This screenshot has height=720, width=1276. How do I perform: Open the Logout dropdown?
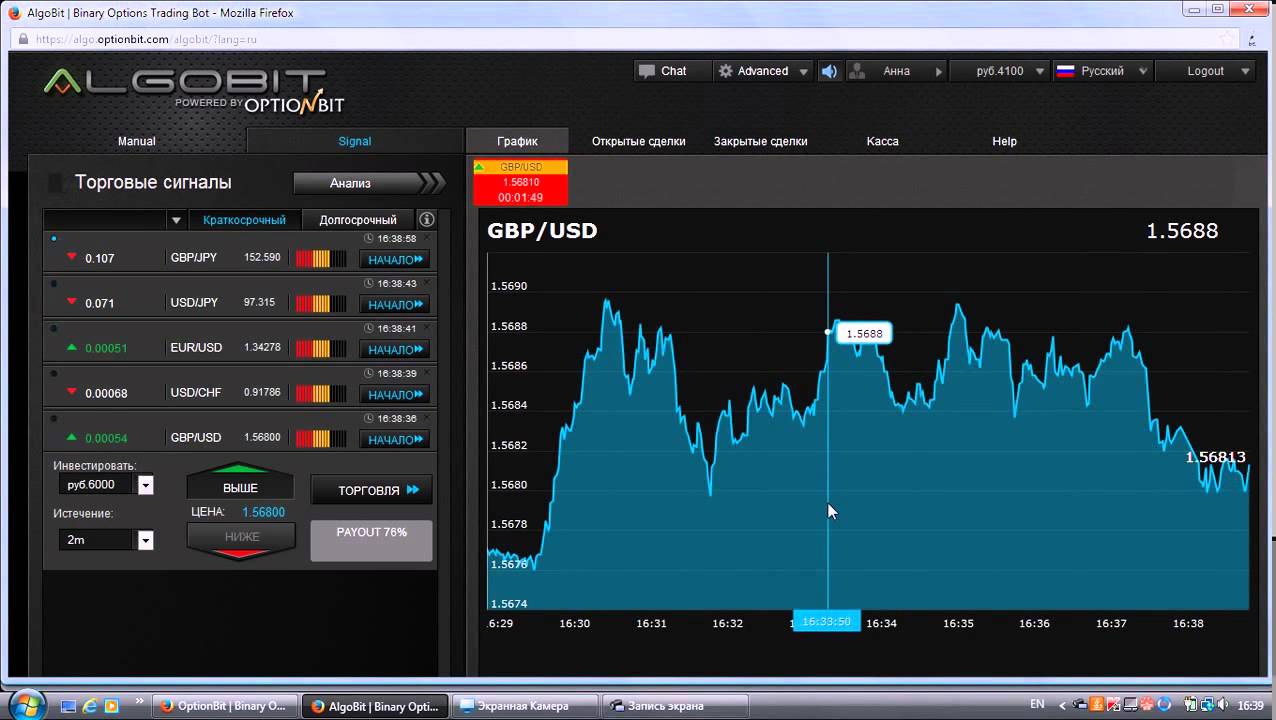[x=1205, y=71]
